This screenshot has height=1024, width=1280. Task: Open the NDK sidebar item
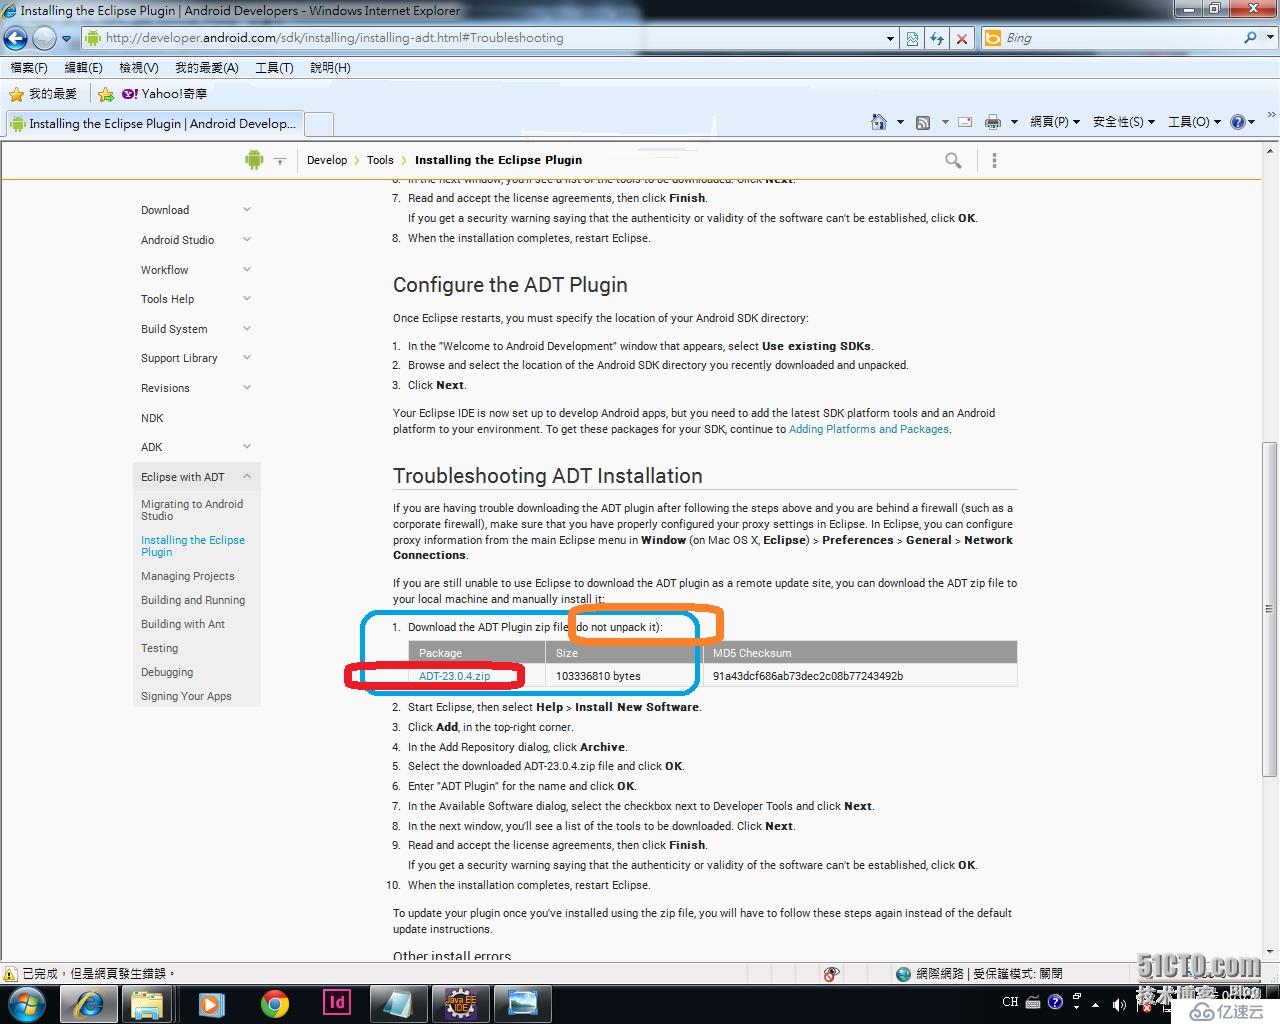point(152,418)
